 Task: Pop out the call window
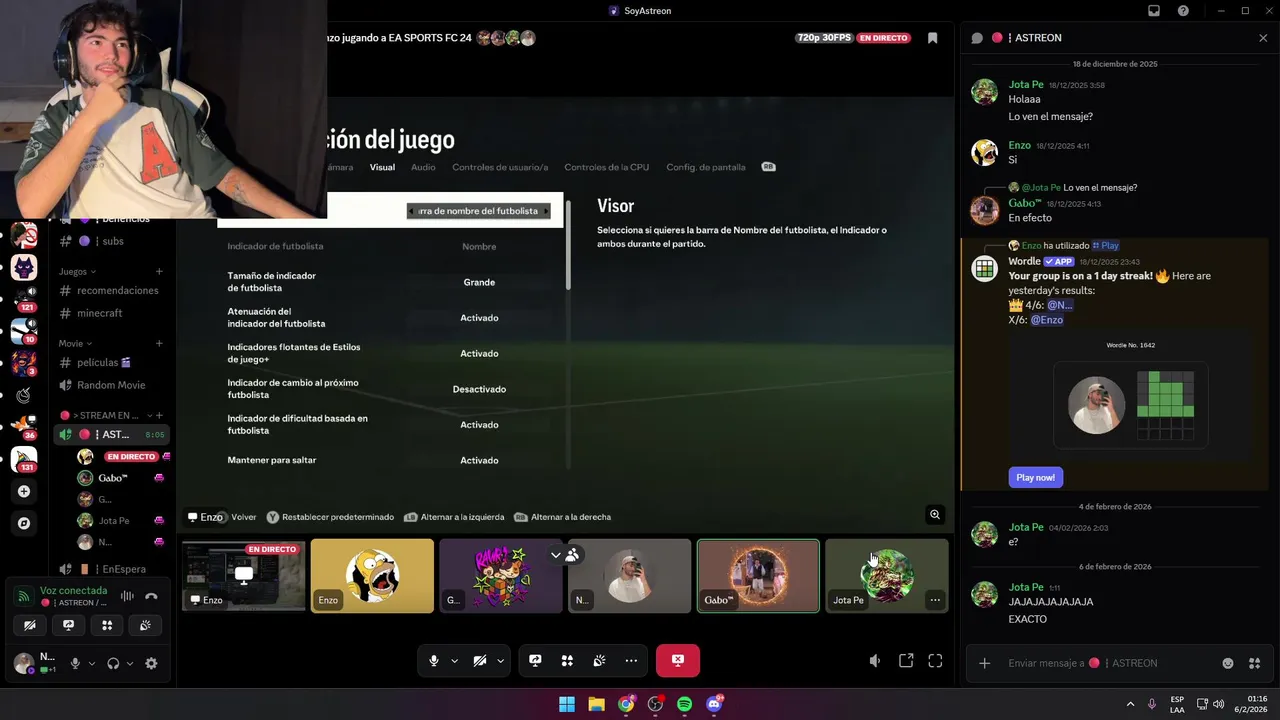(x=906, y=661)
